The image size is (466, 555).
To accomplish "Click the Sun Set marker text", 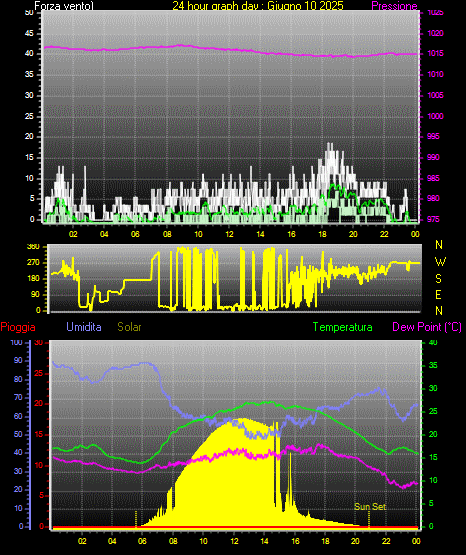I will click(370, 507).
